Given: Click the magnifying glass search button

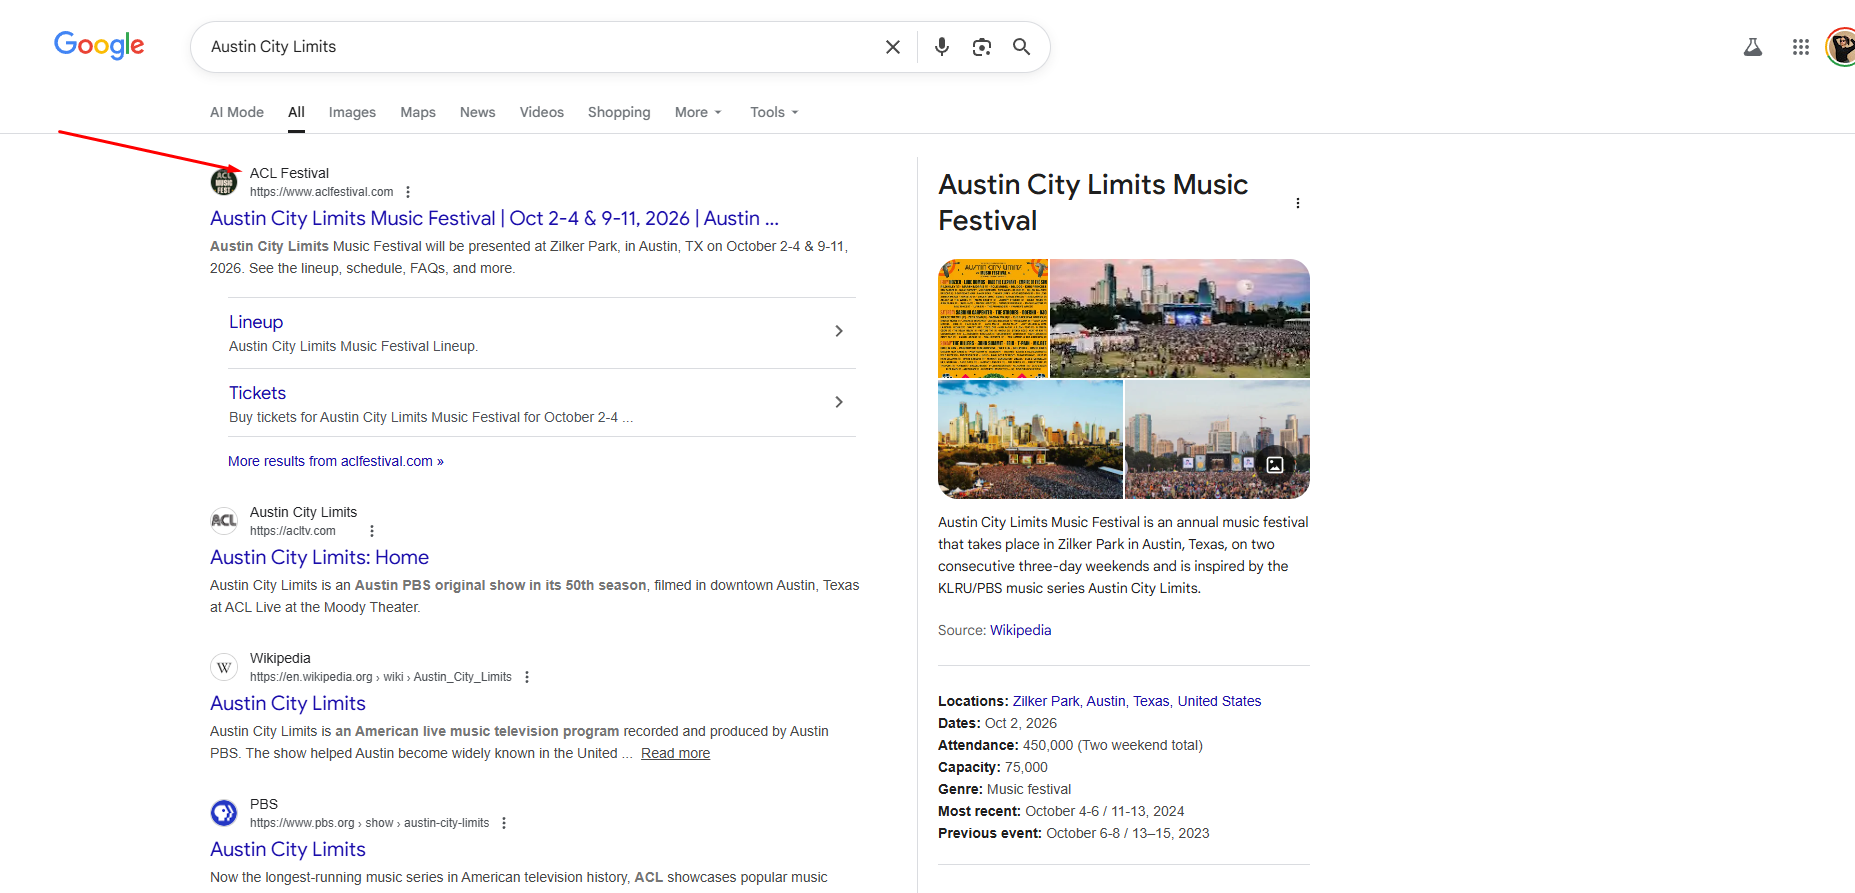Looking at the screenshot, I should [x=1021, y=47].
